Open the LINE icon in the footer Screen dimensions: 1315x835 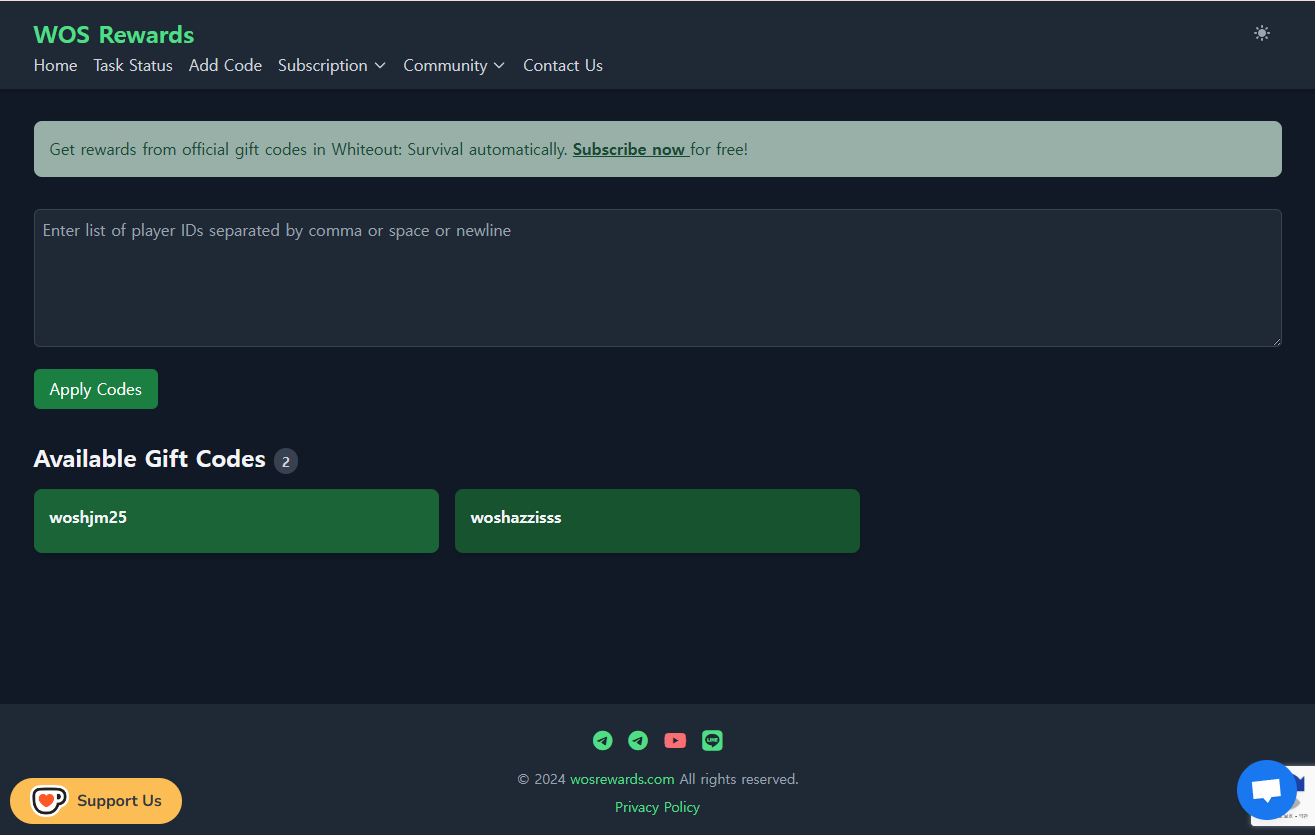[712, 740]
